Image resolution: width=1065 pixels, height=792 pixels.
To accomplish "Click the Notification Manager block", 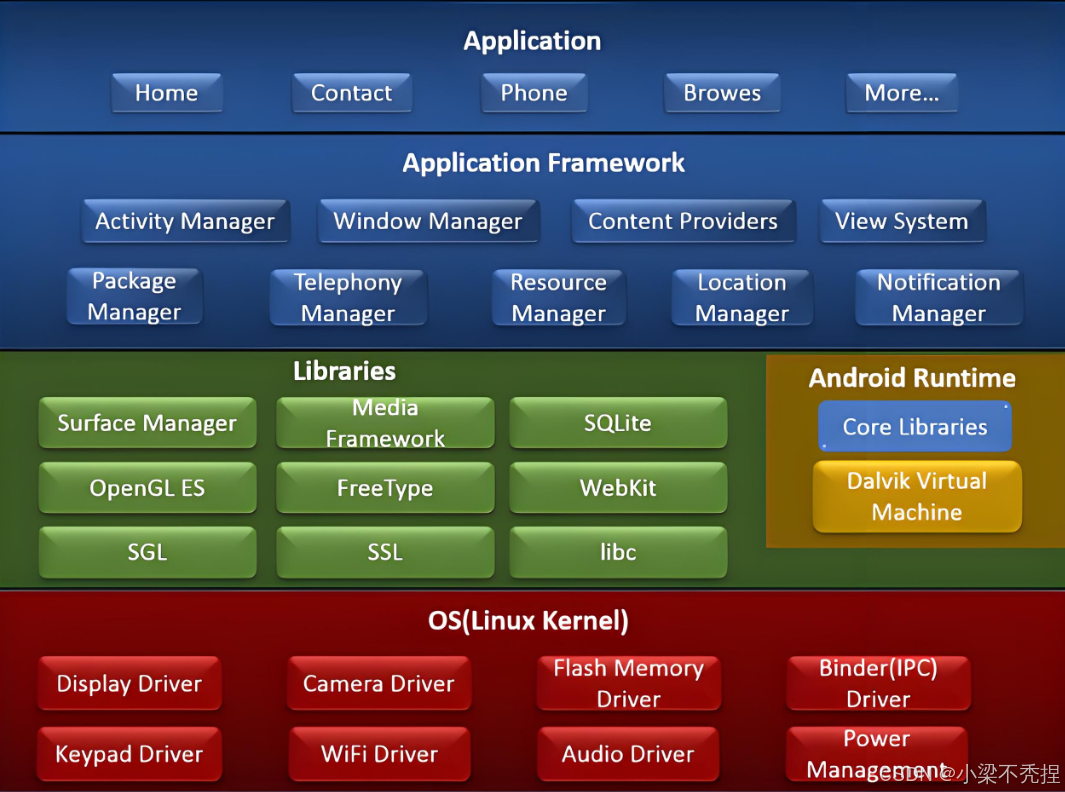I will [939, 298].
